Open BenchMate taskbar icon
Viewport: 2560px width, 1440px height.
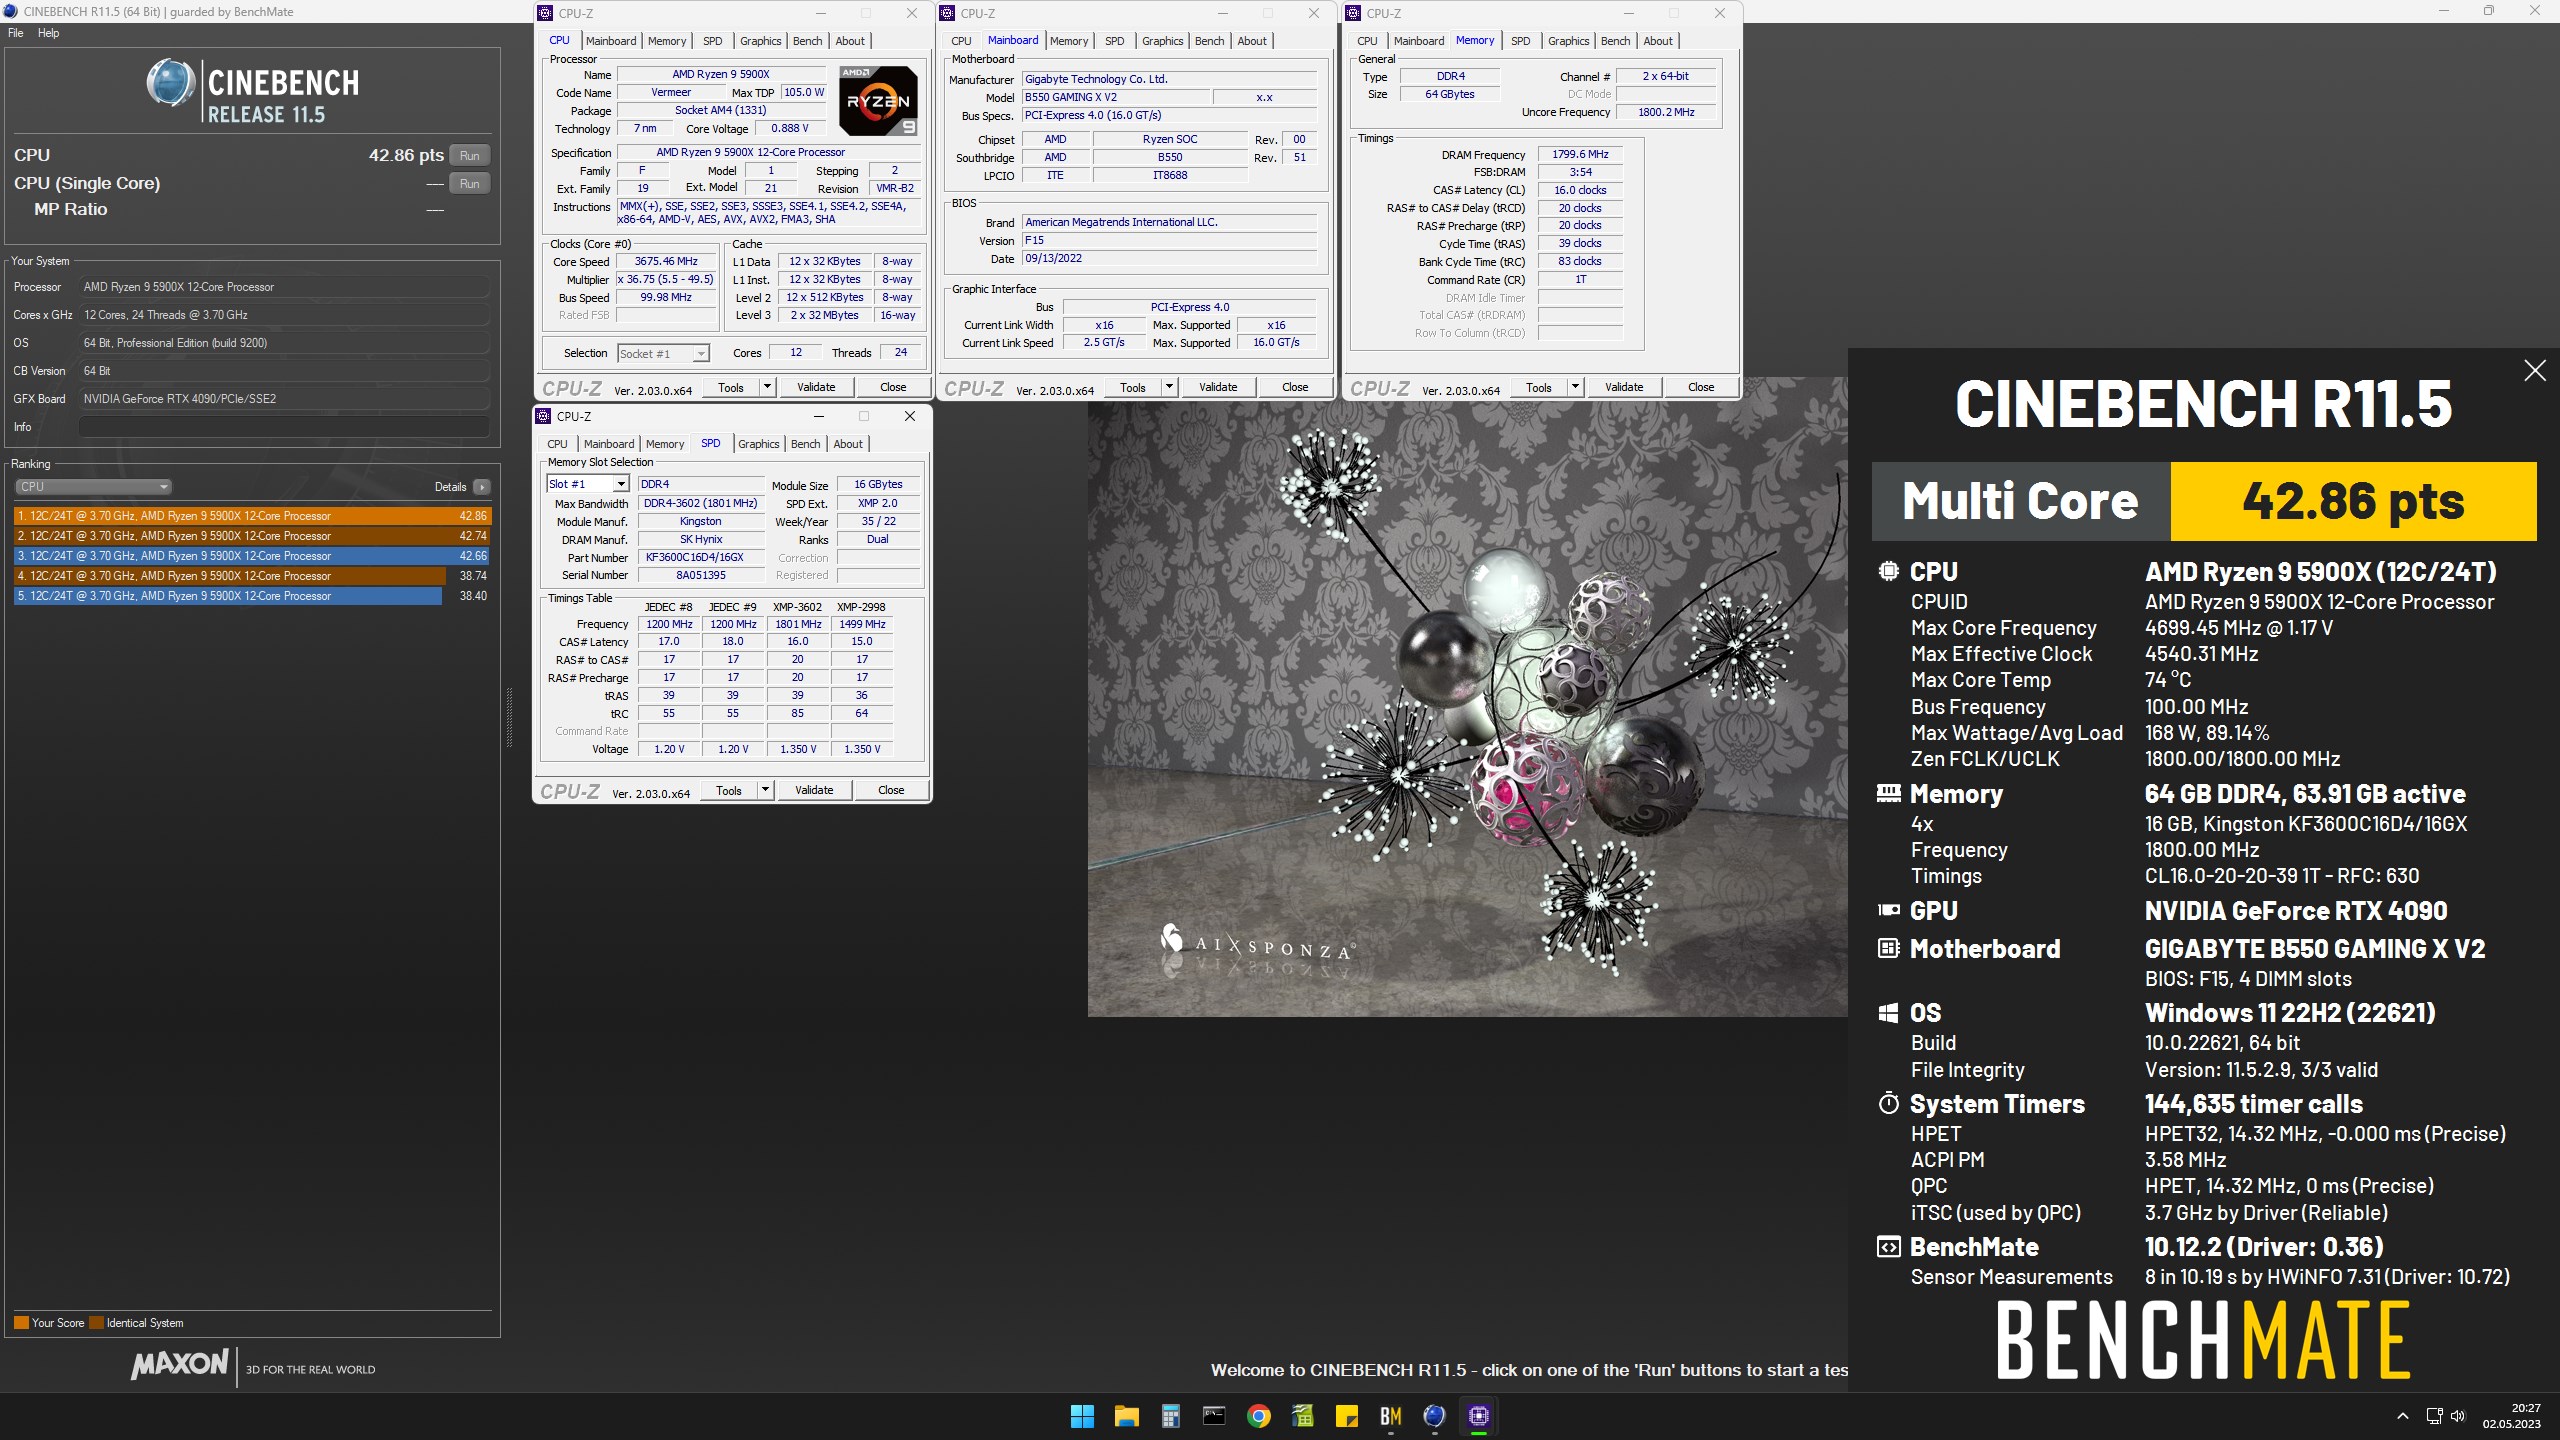click(x=1390, y=1415)
